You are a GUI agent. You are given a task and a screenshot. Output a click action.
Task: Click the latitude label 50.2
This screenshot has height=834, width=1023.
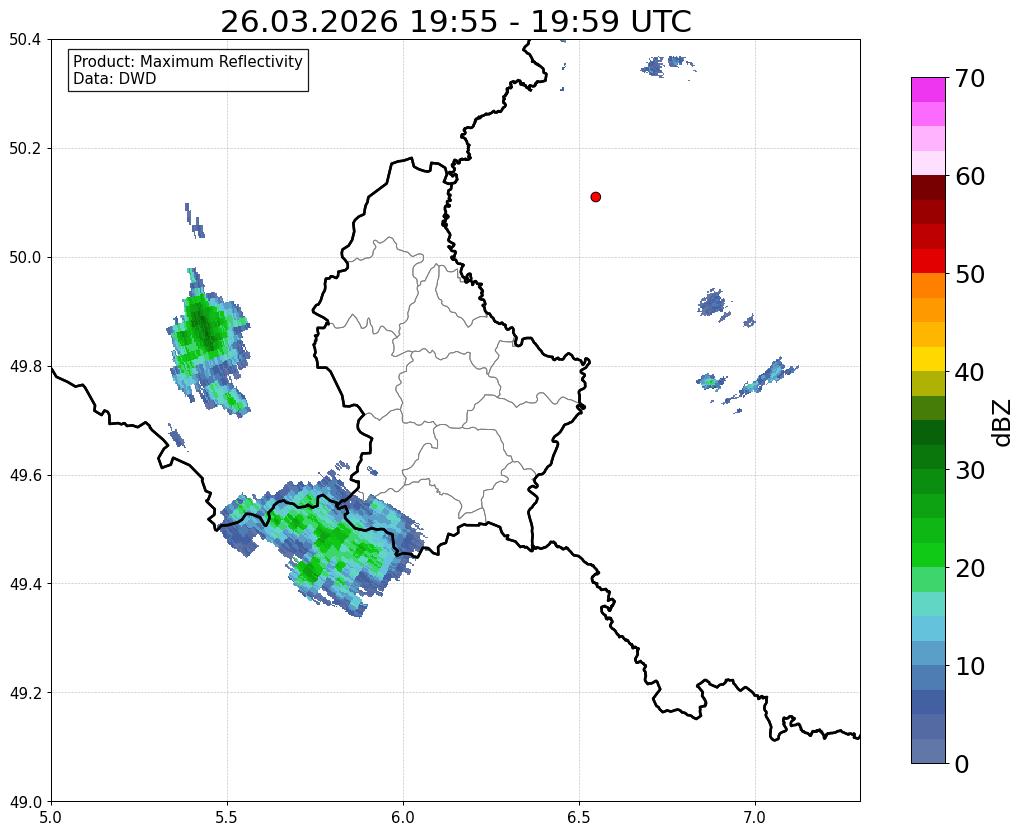coord(25,149)
